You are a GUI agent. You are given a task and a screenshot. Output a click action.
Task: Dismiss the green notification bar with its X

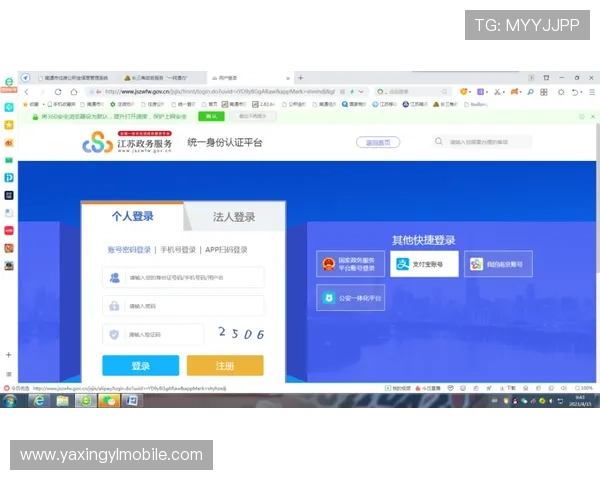pyautogui.click(x=593, y=116)
